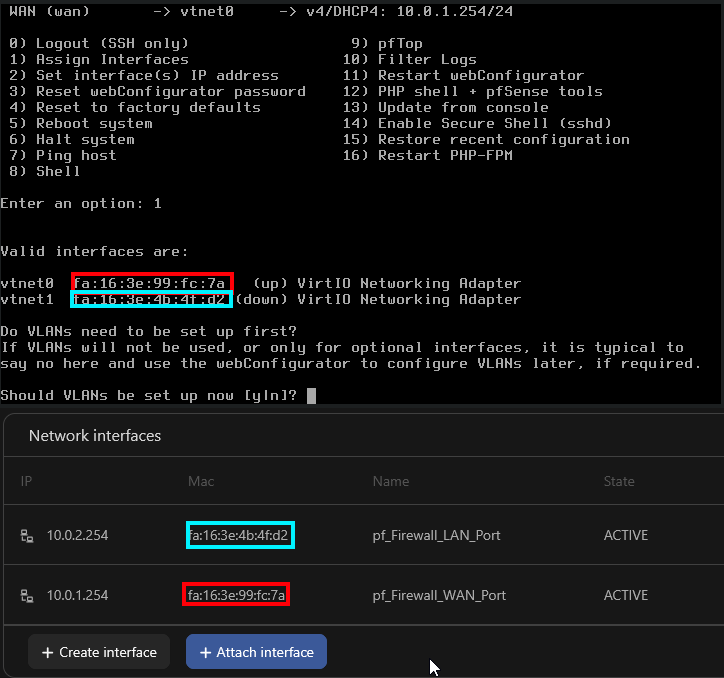The image size is (724, 678).
Task: Click the Name column header
Action: 391,481
